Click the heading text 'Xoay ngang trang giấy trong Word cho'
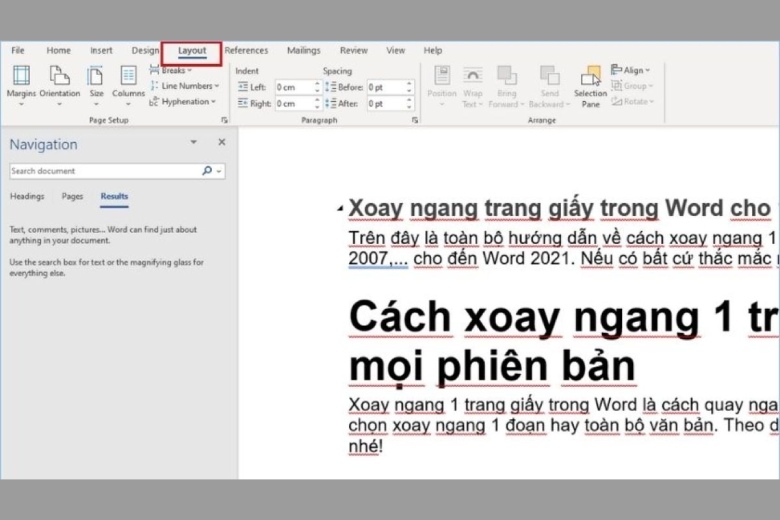Viewport: 780px width, 520px height. (560, 208)
